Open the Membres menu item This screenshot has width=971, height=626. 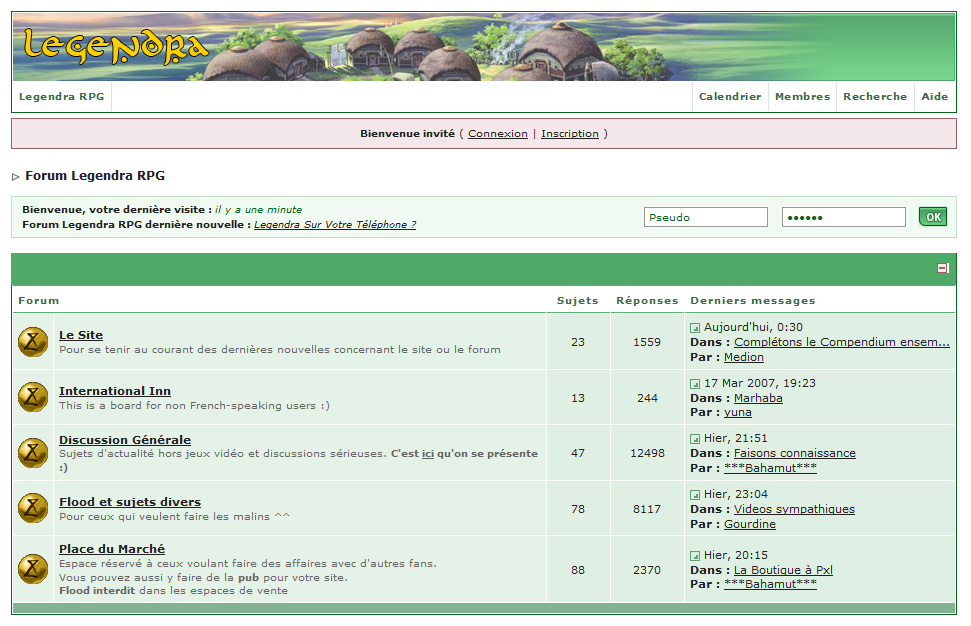pyautogui.click(x=802, y=97)
